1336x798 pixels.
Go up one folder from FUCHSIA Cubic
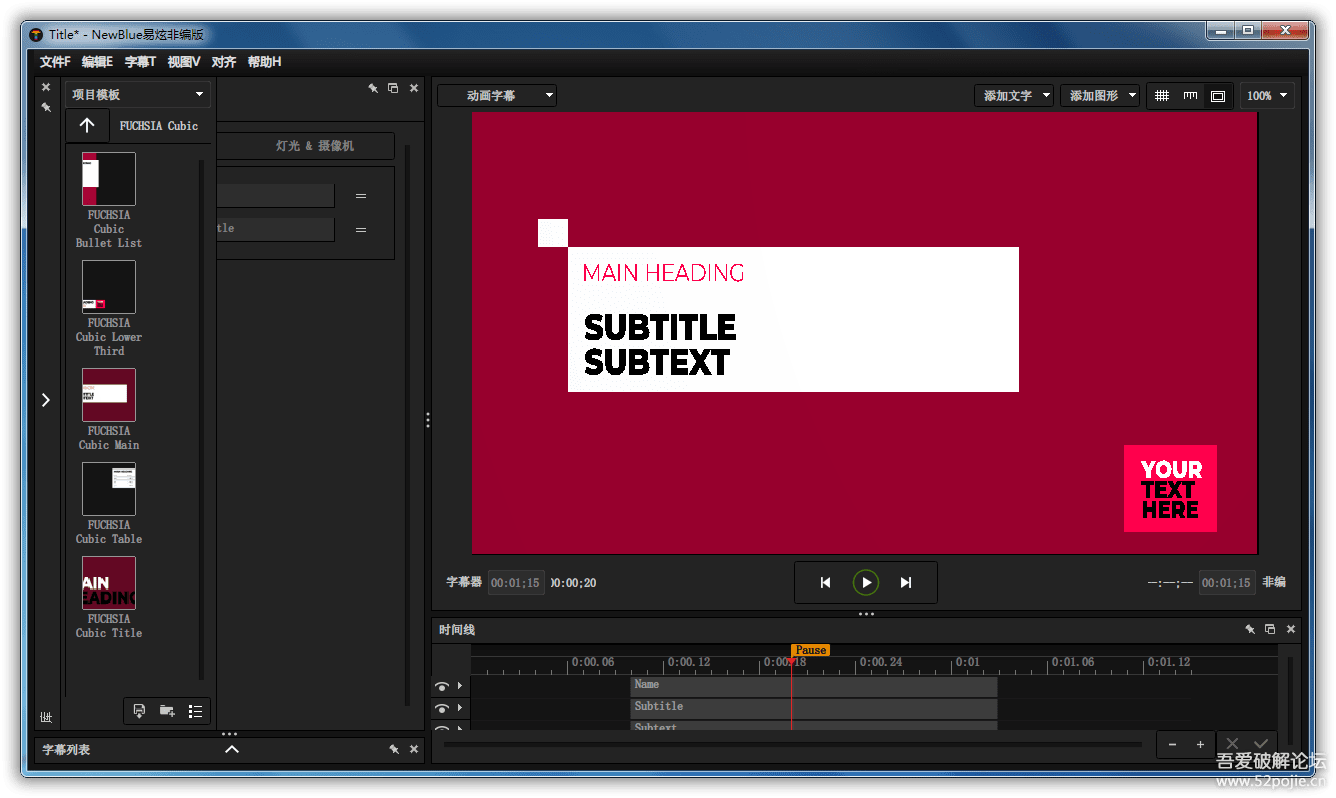click(87, 126)
